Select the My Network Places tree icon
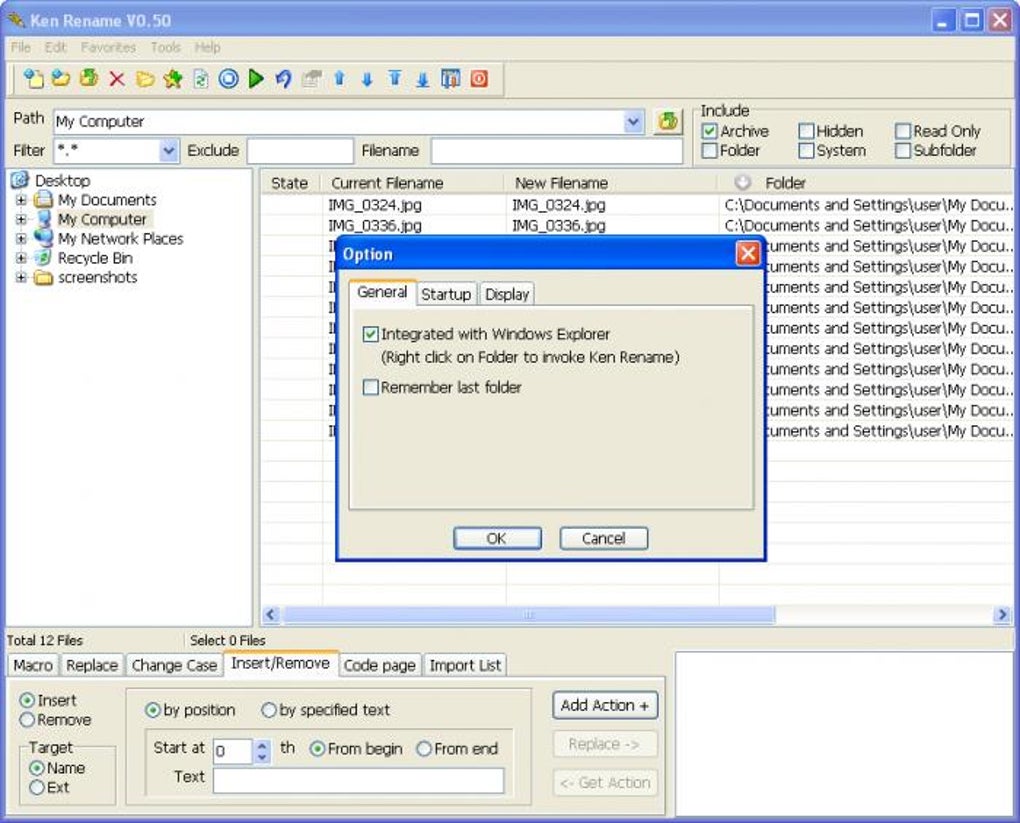This screenshot has height=823, width=1020. click(44, 238)
